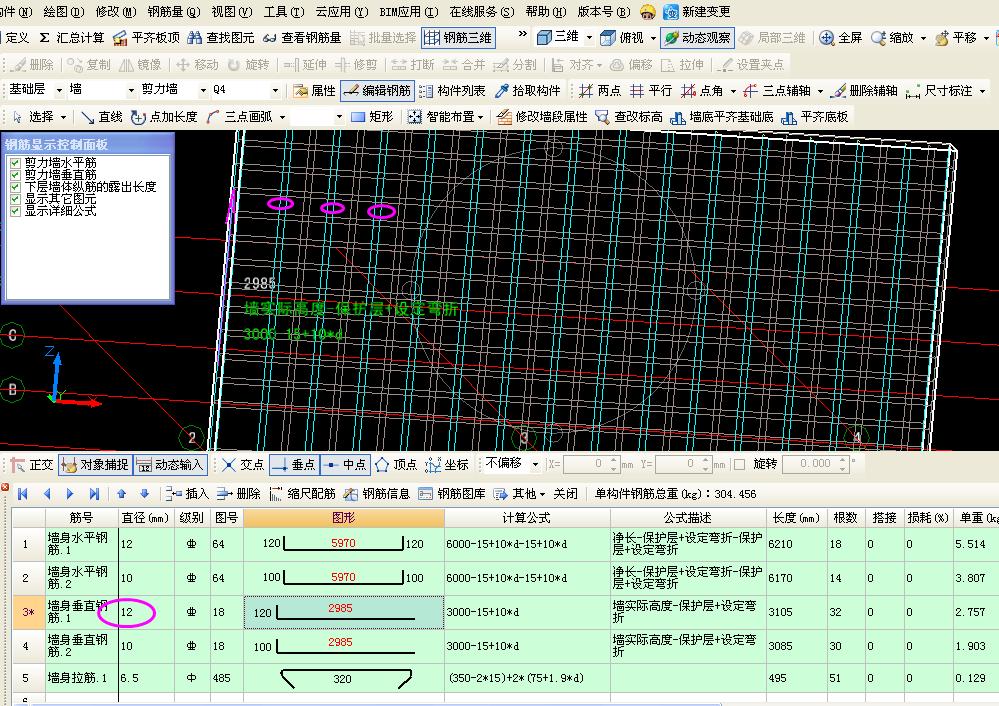Click 平齐底板 tool icon
The width and height of the screenshot is (999, 706).
pos(788,117)
